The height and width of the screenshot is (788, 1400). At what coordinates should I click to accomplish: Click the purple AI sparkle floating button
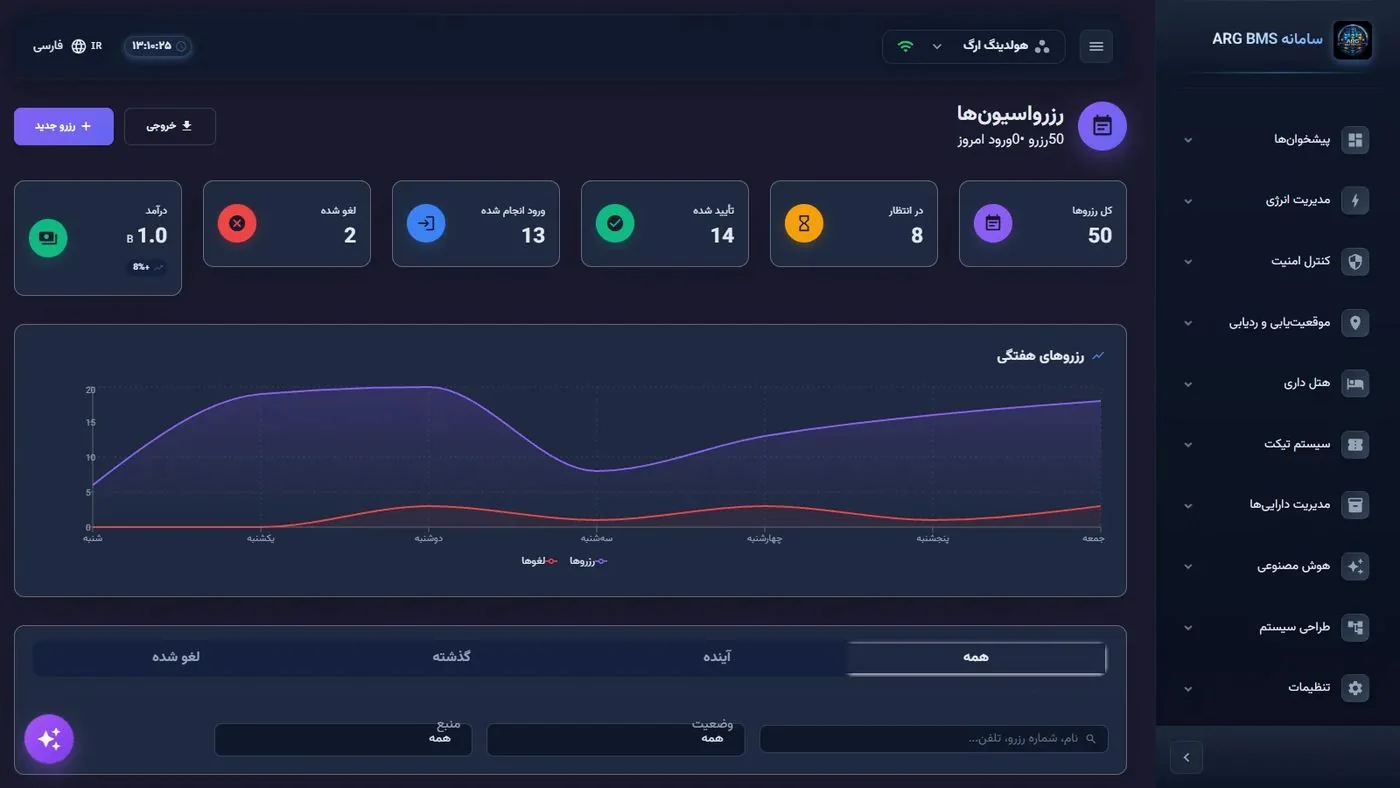(49, 739)
